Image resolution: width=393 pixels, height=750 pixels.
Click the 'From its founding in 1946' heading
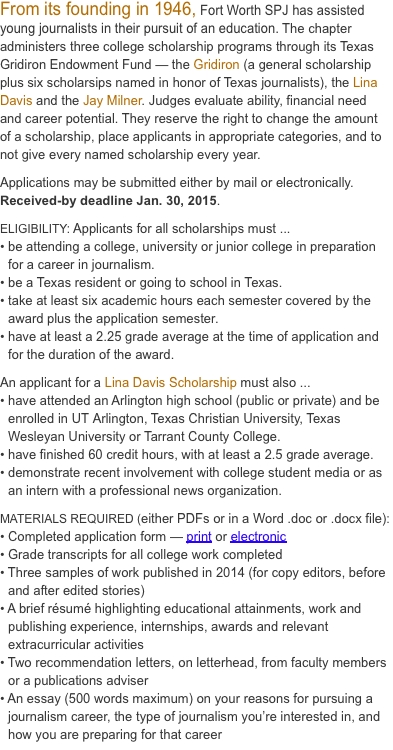tap(98, 9)
